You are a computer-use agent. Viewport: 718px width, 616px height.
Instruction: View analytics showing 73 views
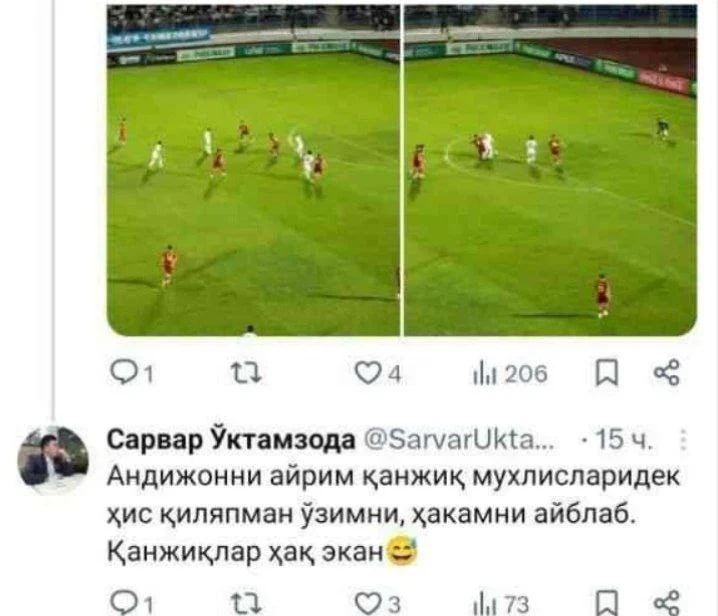click(501, 604)
